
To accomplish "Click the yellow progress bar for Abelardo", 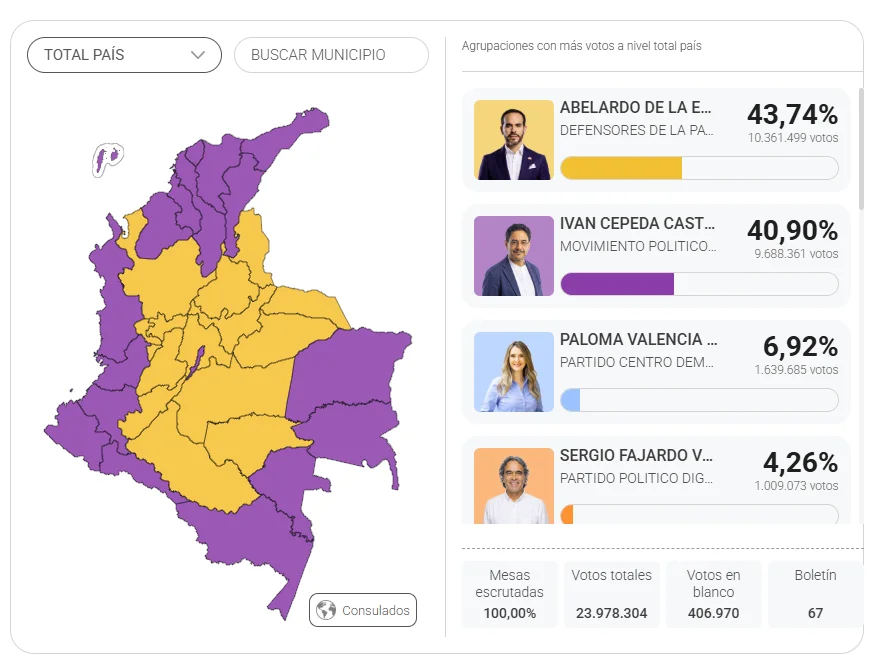I will (x=621, y=168).
